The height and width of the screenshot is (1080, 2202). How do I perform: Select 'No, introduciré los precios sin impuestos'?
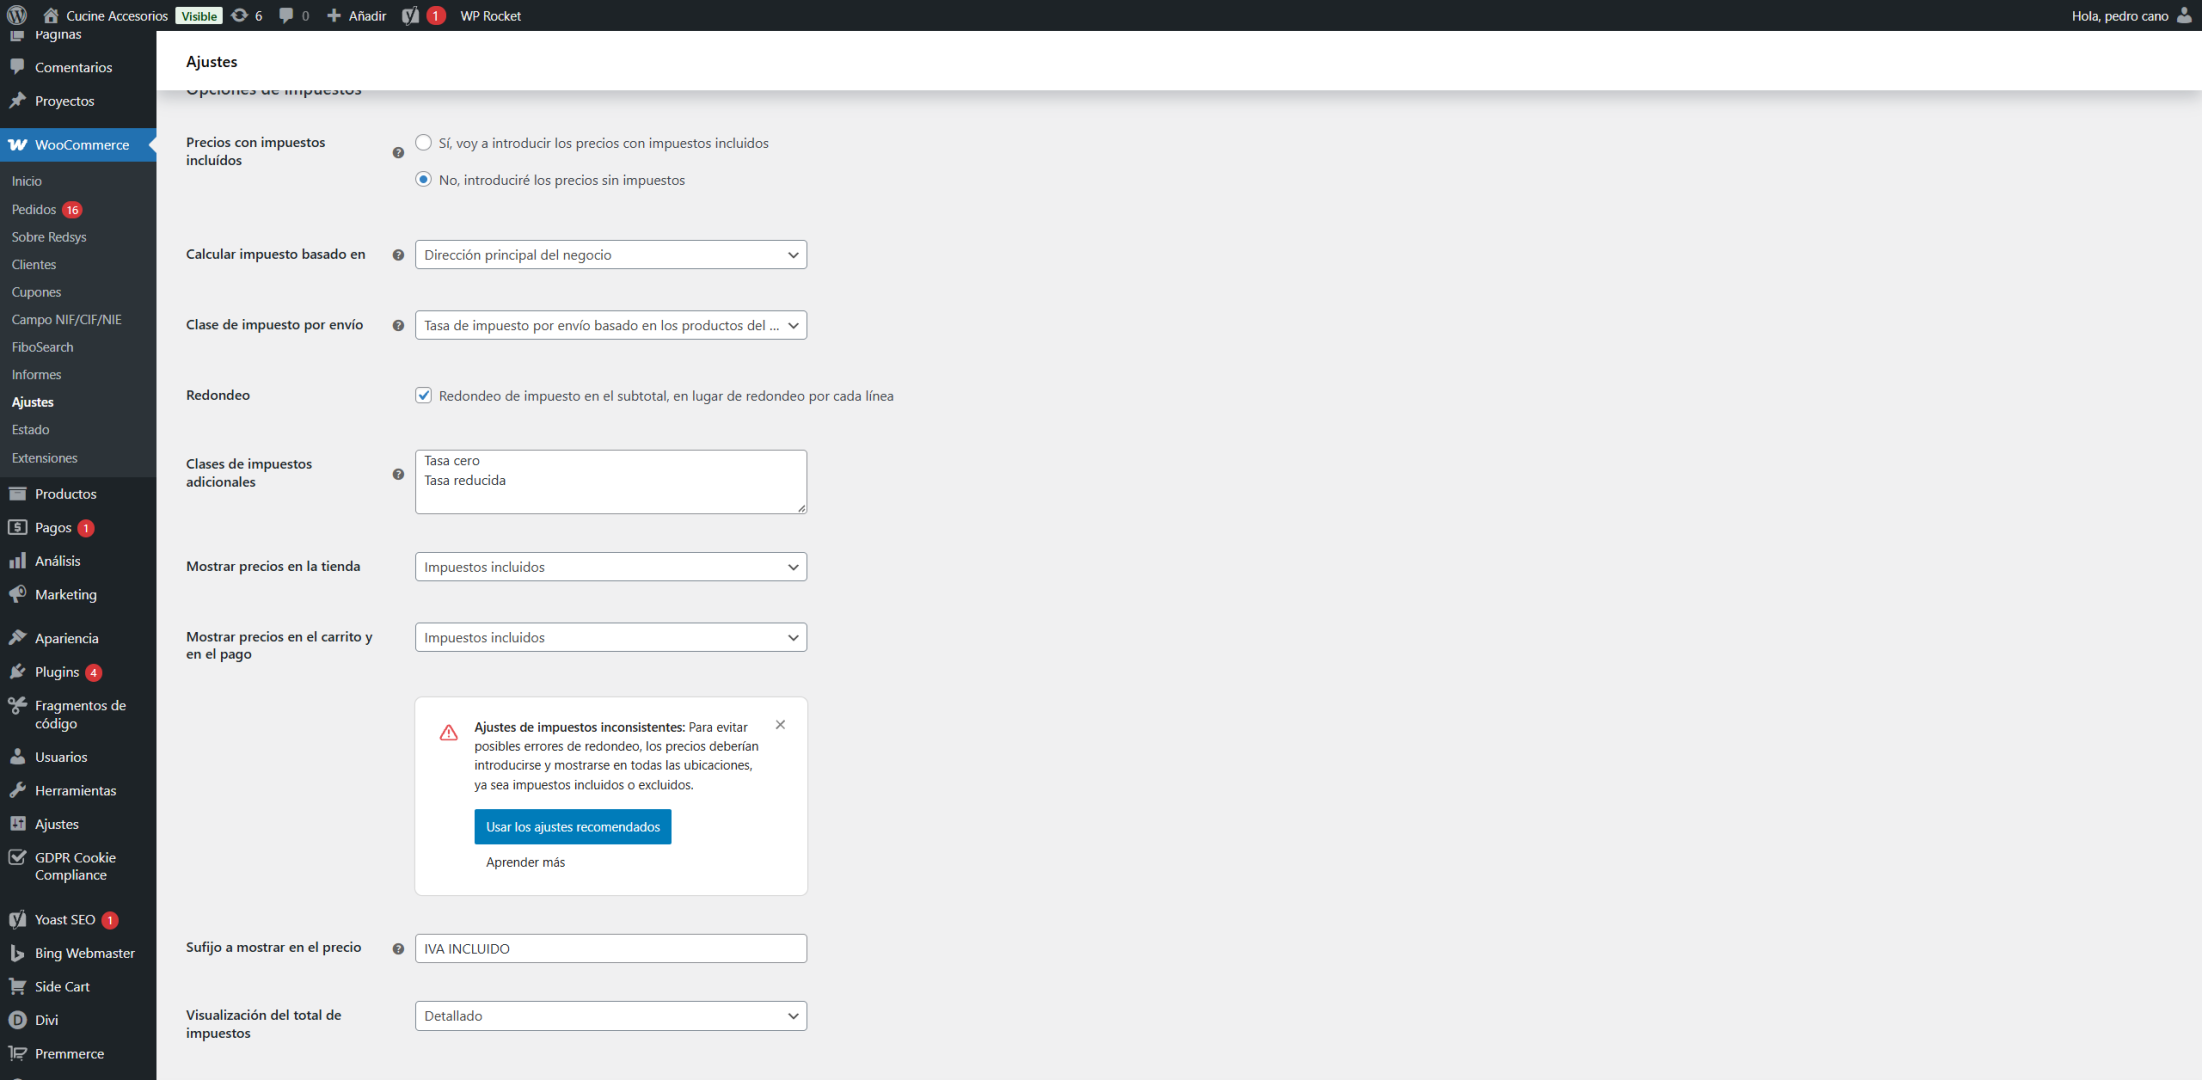tap(424, 180)
